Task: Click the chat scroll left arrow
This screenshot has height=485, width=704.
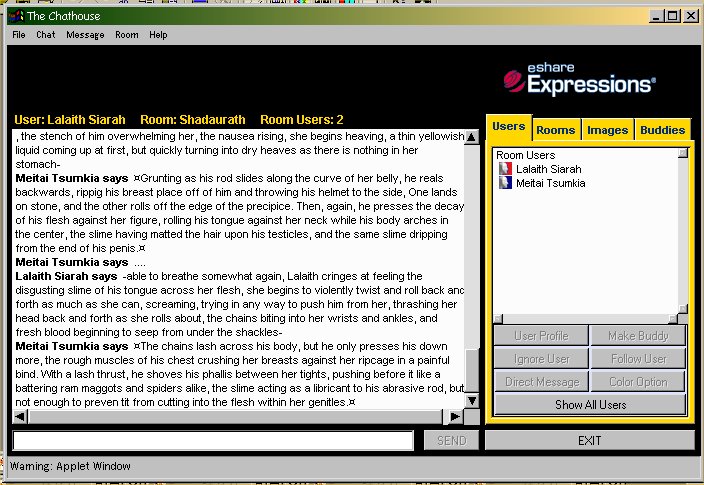Action: pyautogui.click(x=20, y=417)
